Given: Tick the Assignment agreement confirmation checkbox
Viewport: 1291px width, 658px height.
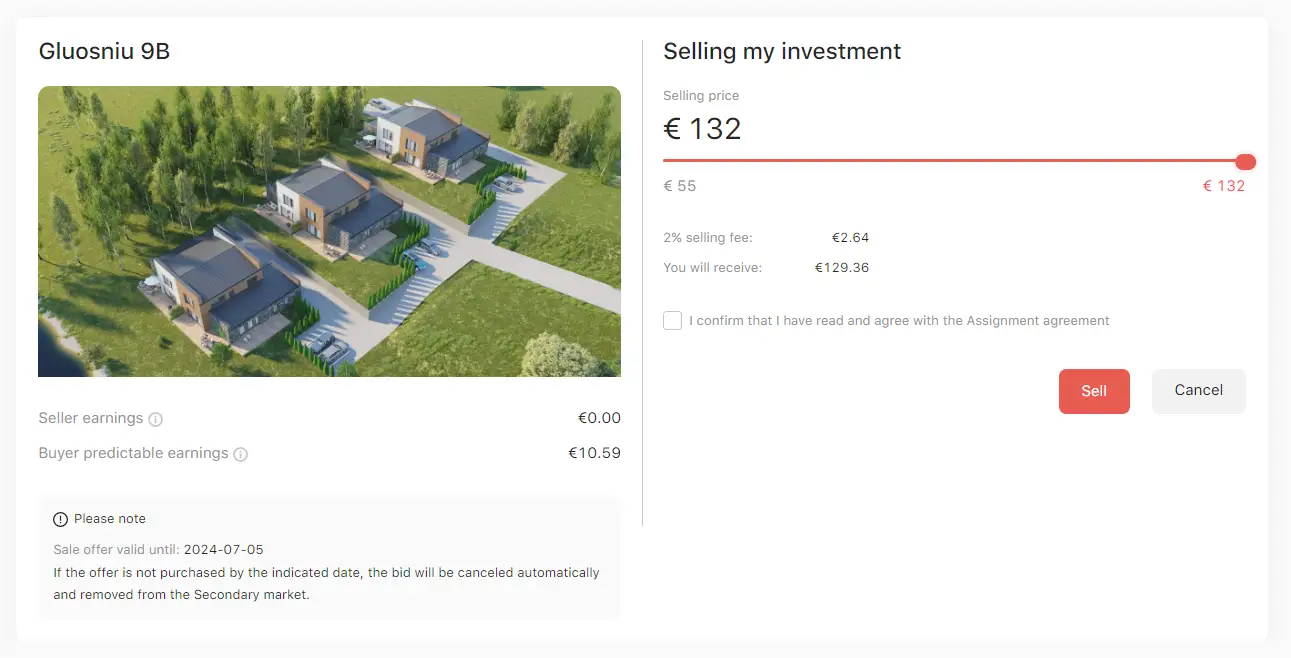Looking at the screenshot, I should pos(673,321).
